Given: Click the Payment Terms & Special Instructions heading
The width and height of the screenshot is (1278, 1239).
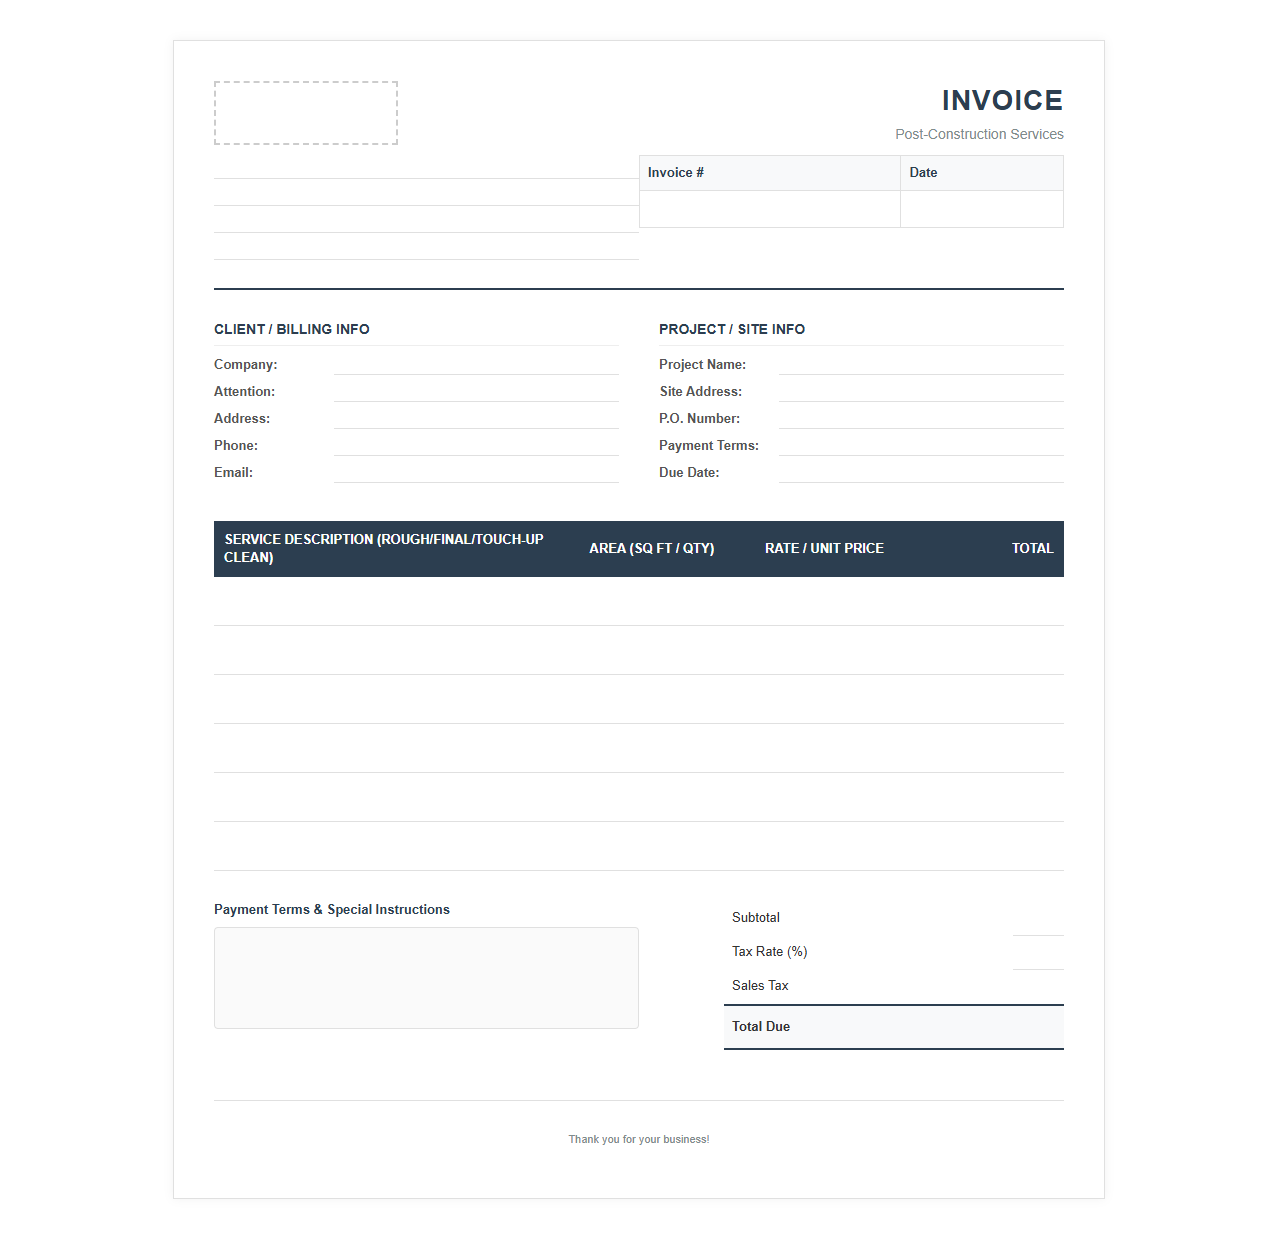Looking at the screenshot, I should click(332, 909).
